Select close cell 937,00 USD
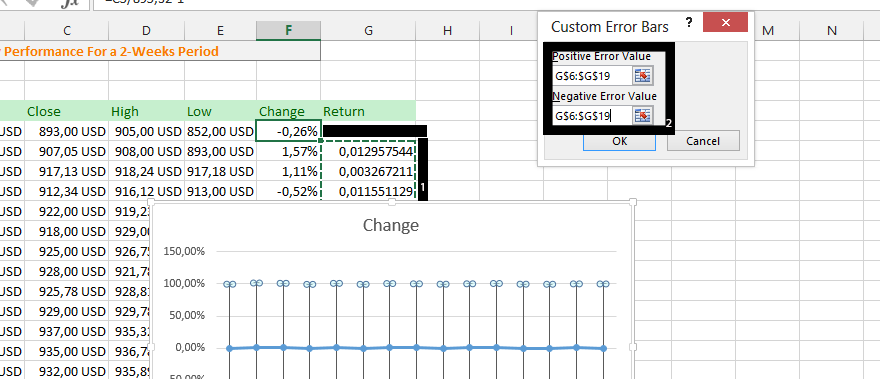880x379 pixels. 67,331
